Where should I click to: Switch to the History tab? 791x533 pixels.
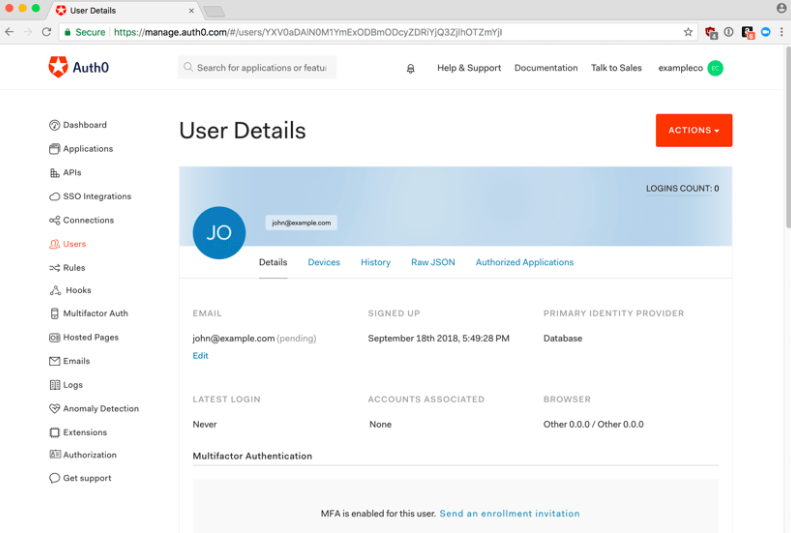[375, 262]
